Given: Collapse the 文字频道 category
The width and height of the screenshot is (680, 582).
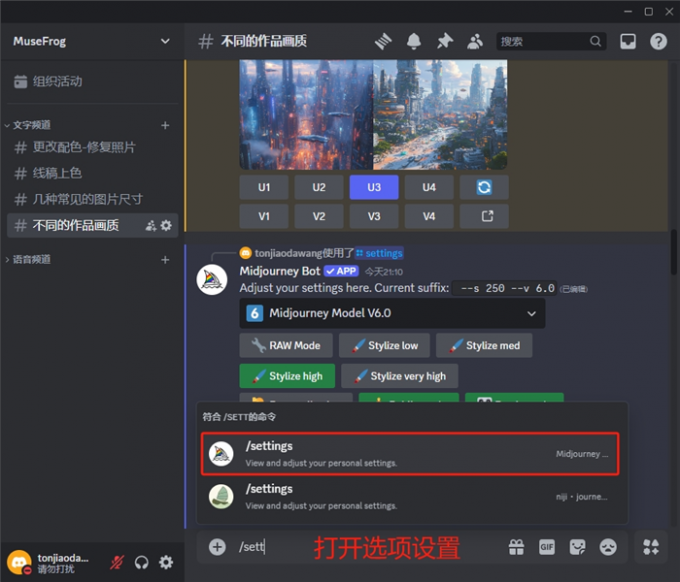Looking at the screenshot, I should point(29,125).
